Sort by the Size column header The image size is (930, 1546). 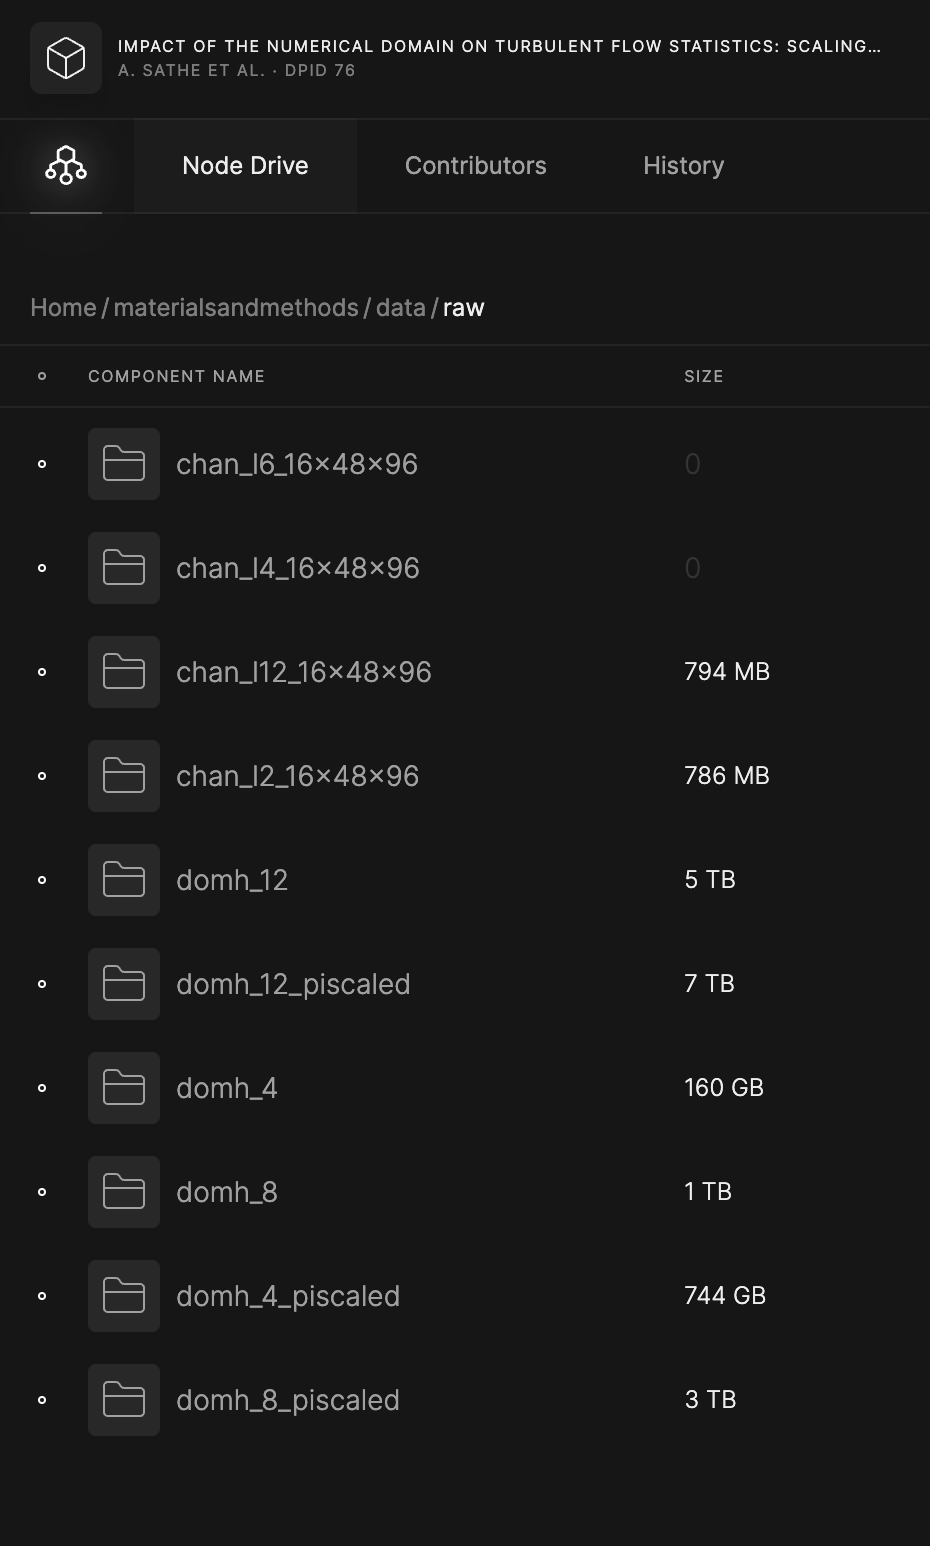coord(703,376)
